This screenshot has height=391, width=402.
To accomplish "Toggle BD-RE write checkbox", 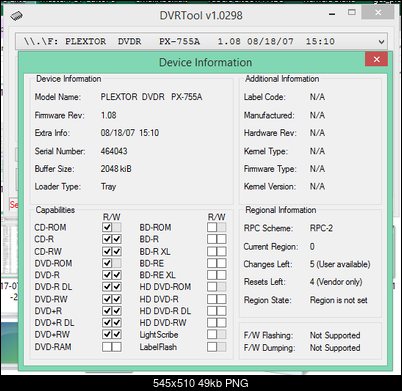I will (x=222, y=263).
